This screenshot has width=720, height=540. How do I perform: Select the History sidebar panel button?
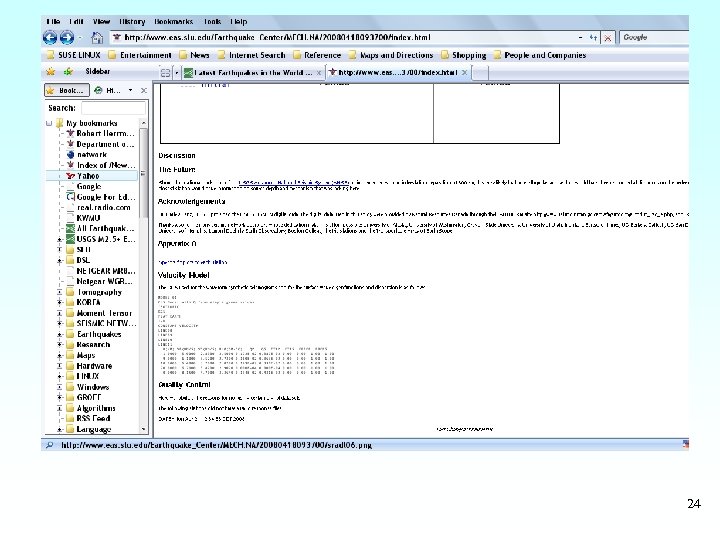pos(107,90)
